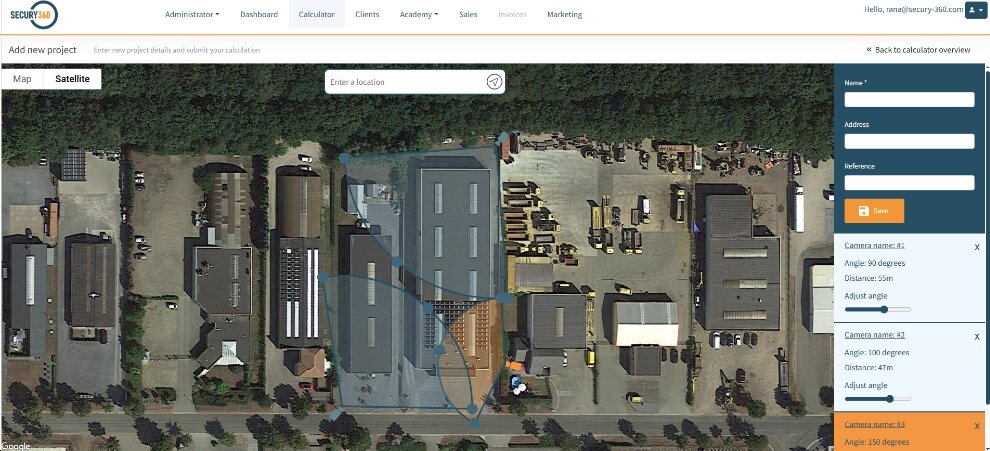Adjust angle slider for Camera #2

click(x=878, y=399)
